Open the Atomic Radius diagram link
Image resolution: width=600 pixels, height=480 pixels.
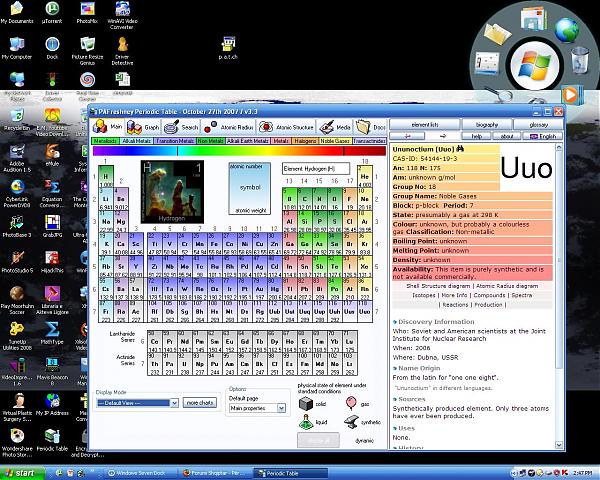coord(507,286)
